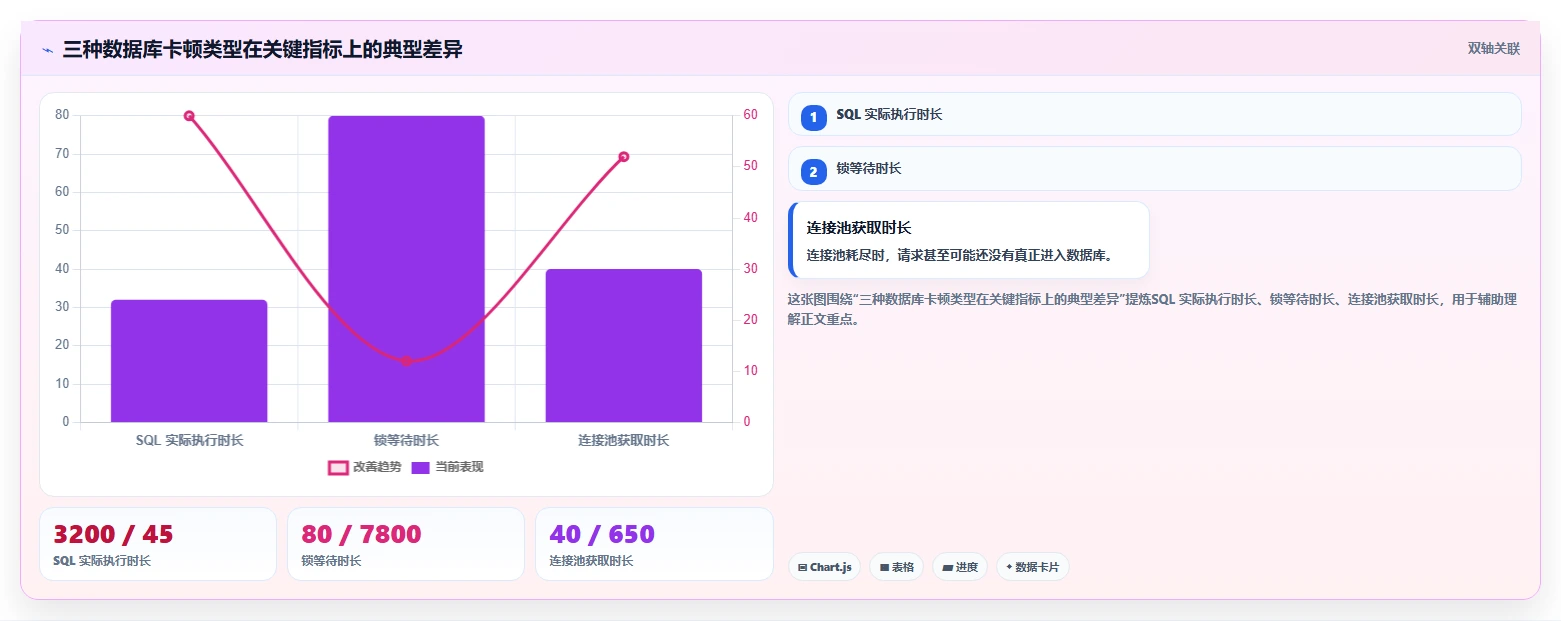Click the 双轴关联 label in header
1561x621 pixels.
tap(1493, 49)
